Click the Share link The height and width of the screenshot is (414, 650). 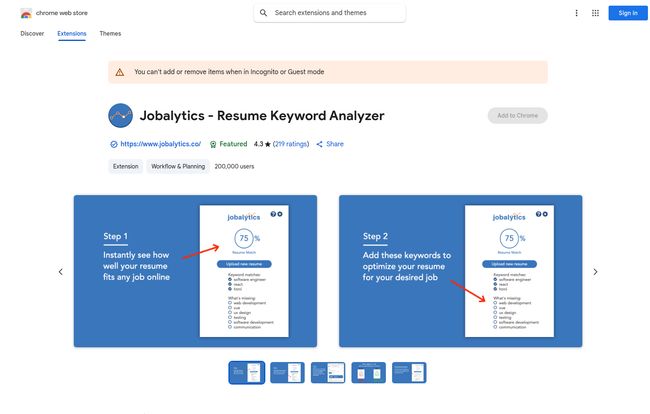point(335,144)
